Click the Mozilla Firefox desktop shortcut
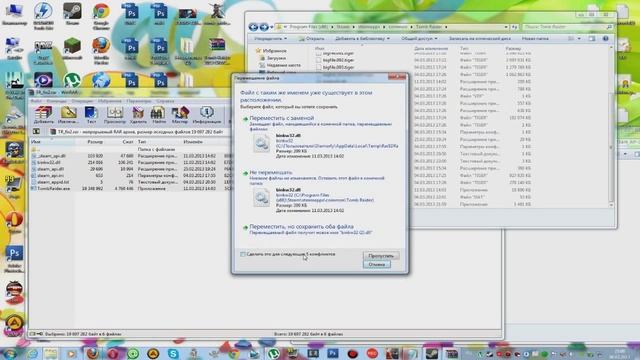 101,51
